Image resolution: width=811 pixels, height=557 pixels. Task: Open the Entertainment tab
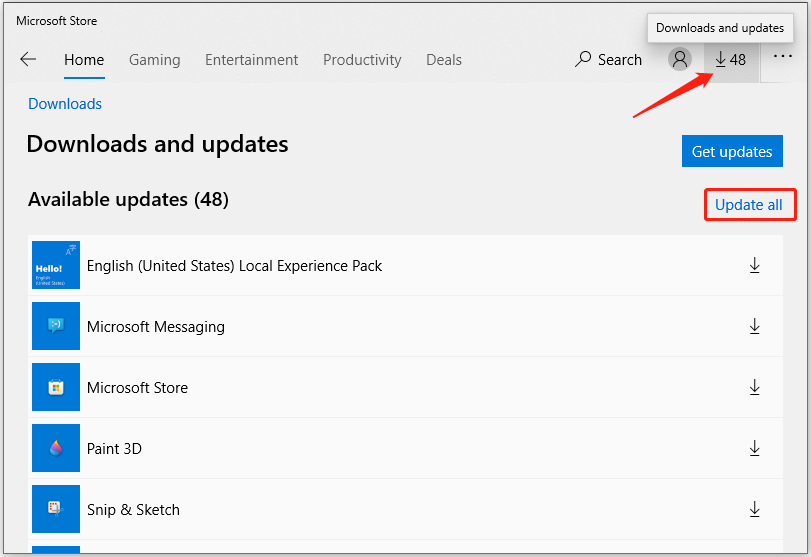(251, 60)
